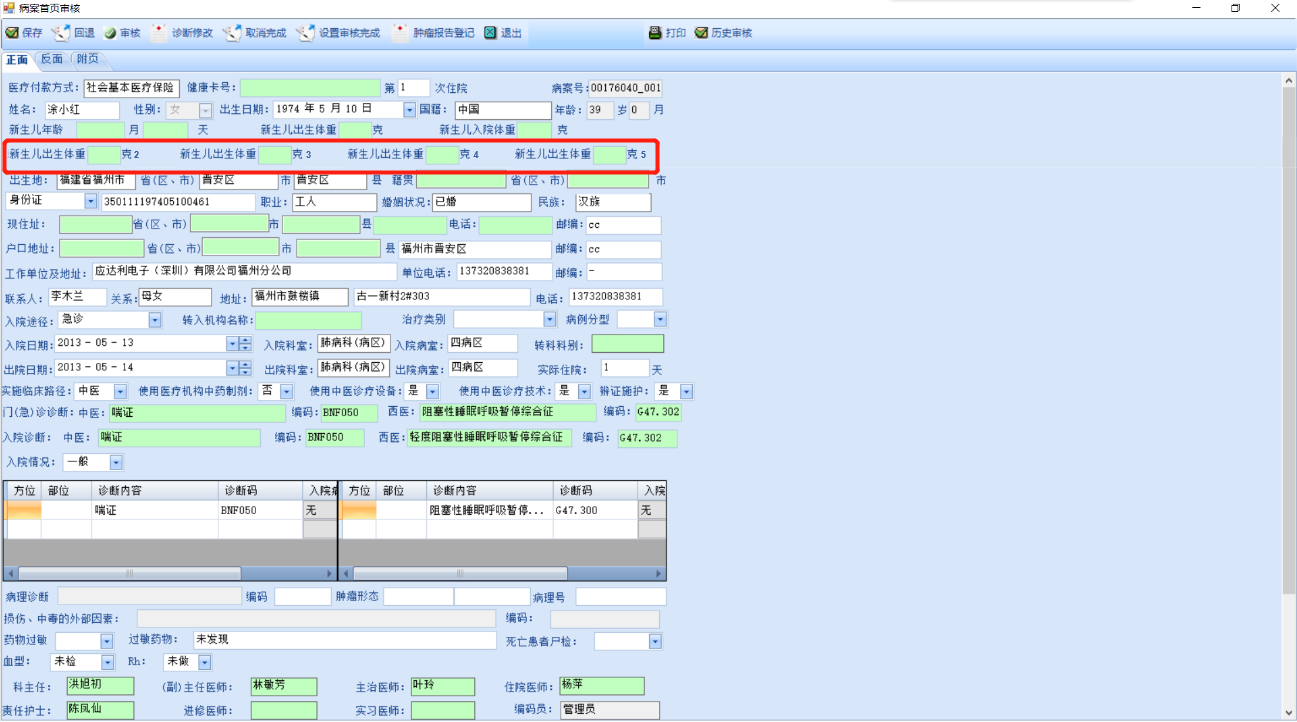
Task: Click the 入院病室 field showing 四病区
Action: pos(483,343)
